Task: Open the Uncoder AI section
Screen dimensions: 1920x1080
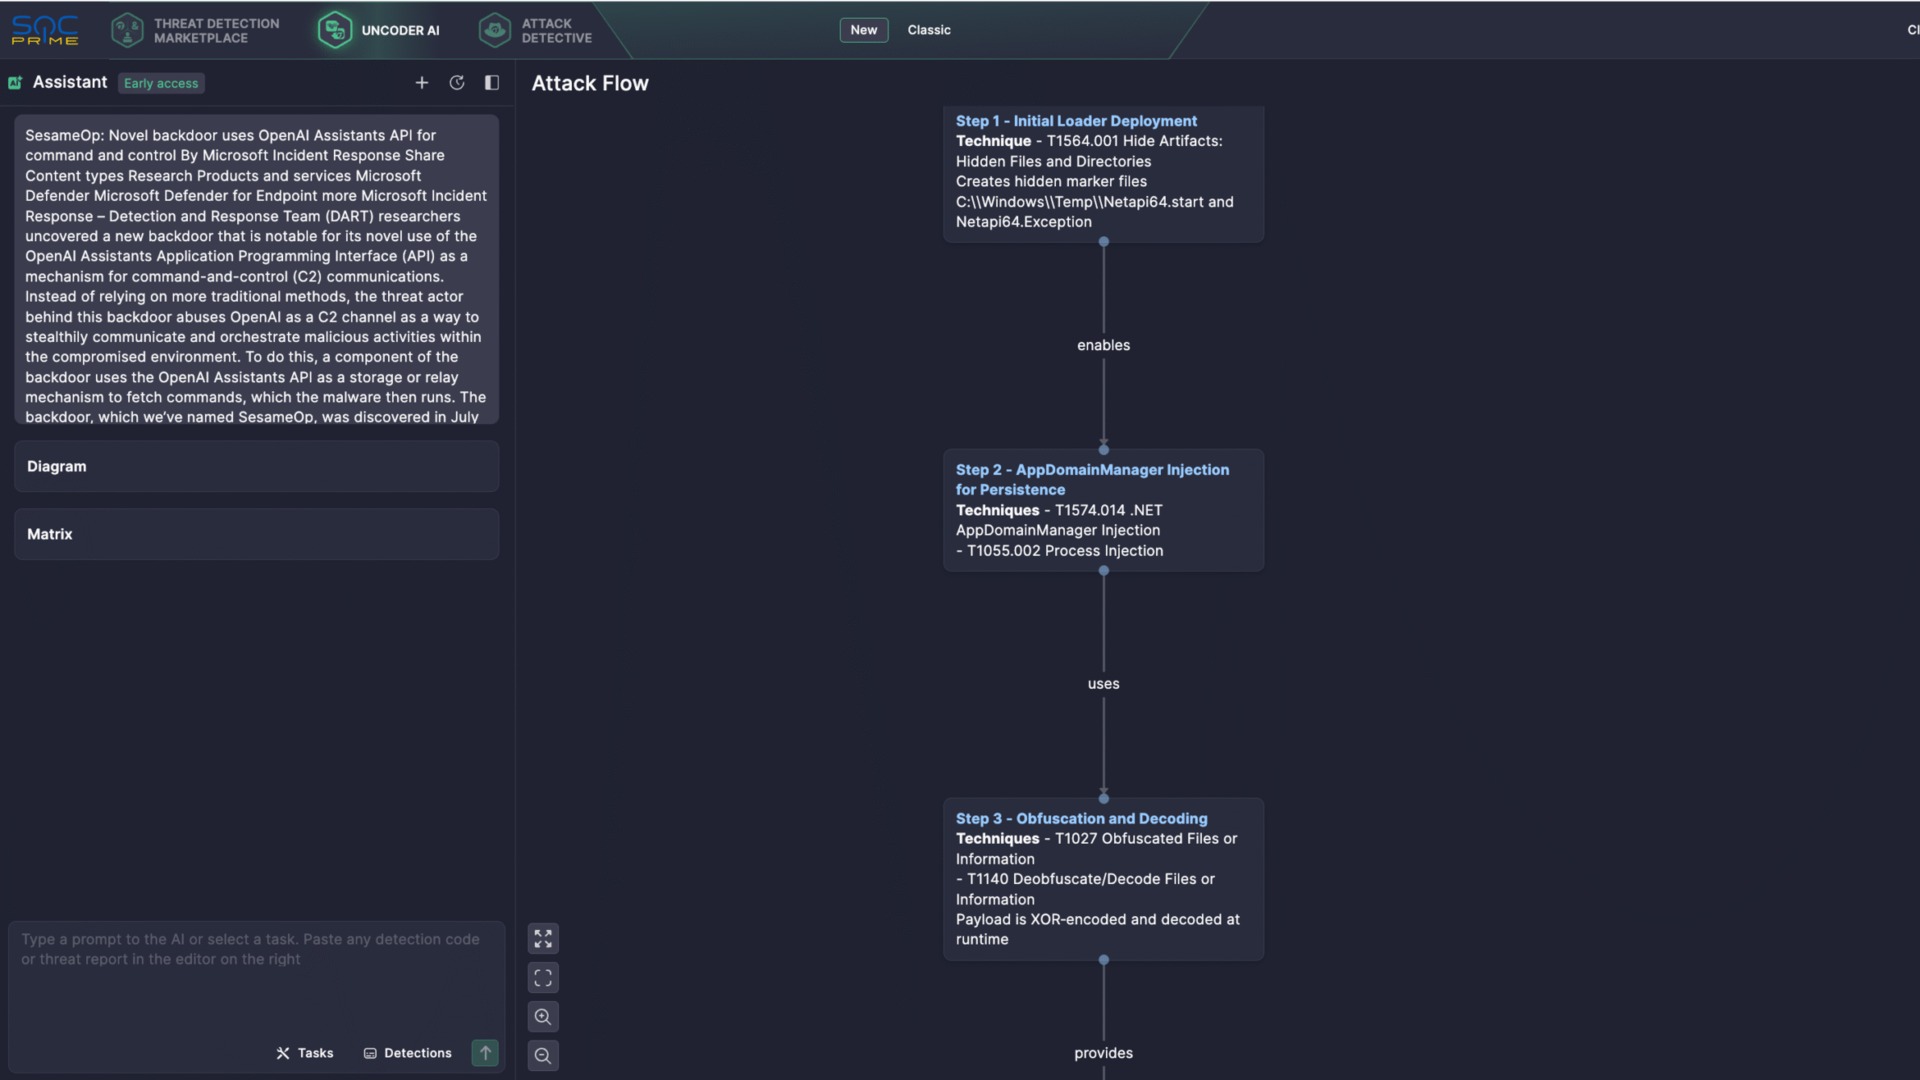Action: (x=380, y=30)
